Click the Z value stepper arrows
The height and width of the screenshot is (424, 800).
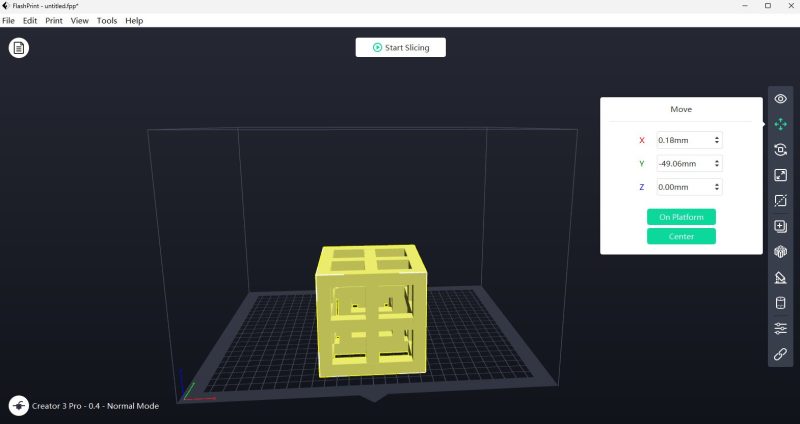(717, 187)
